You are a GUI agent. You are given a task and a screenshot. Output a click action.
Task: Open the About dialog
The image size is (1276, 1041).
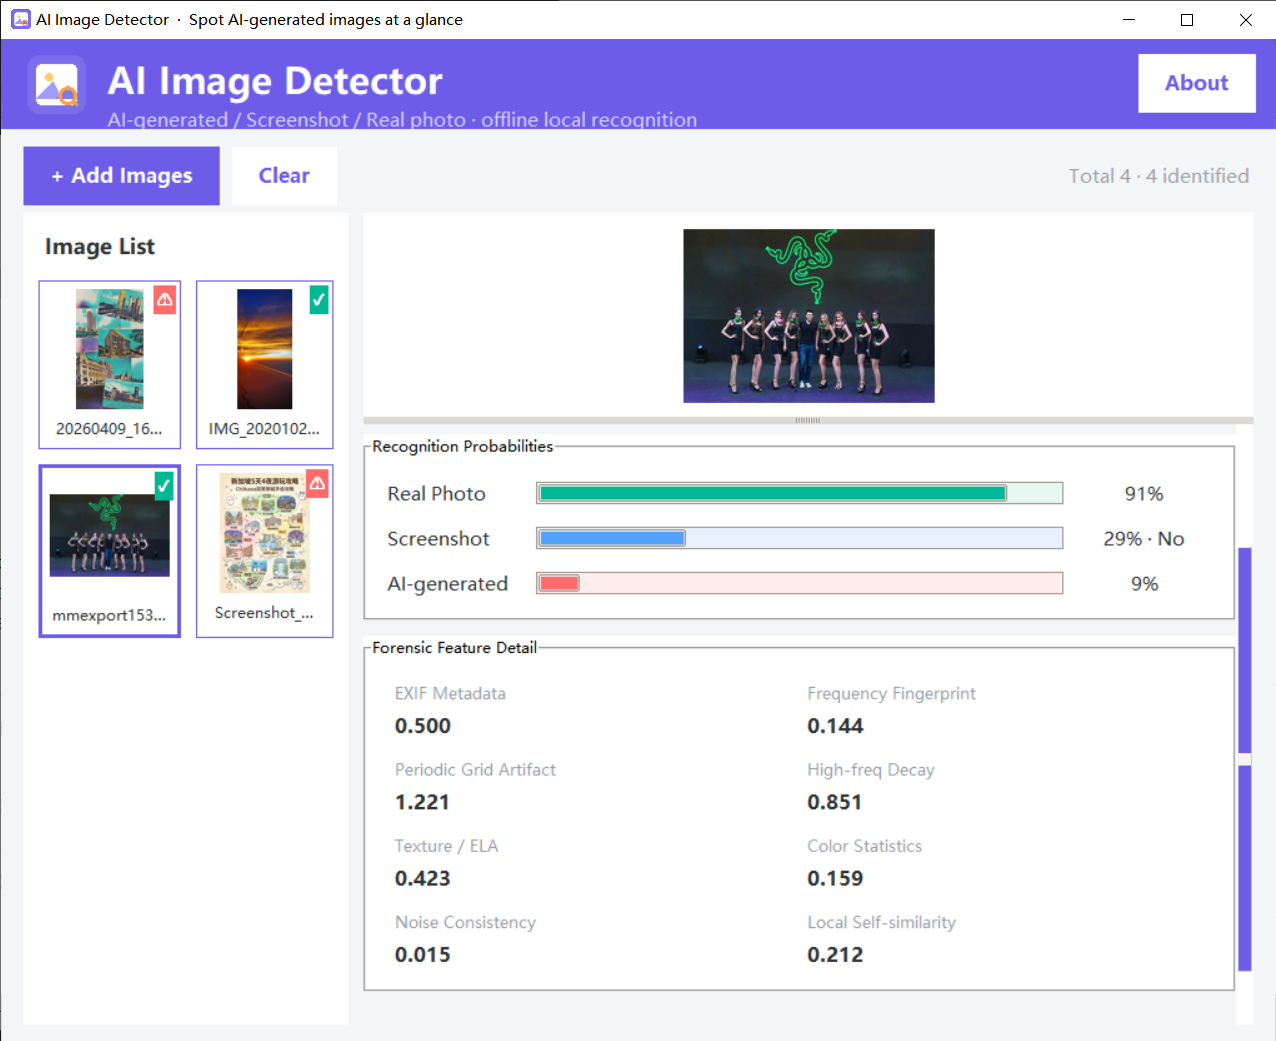(x=1197, y=83)
